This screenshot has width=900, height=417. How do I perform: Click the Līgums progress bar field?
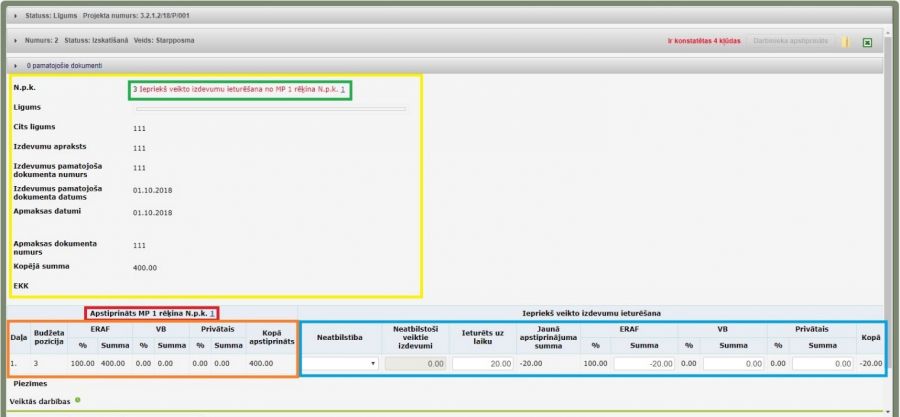pos(271,108)
